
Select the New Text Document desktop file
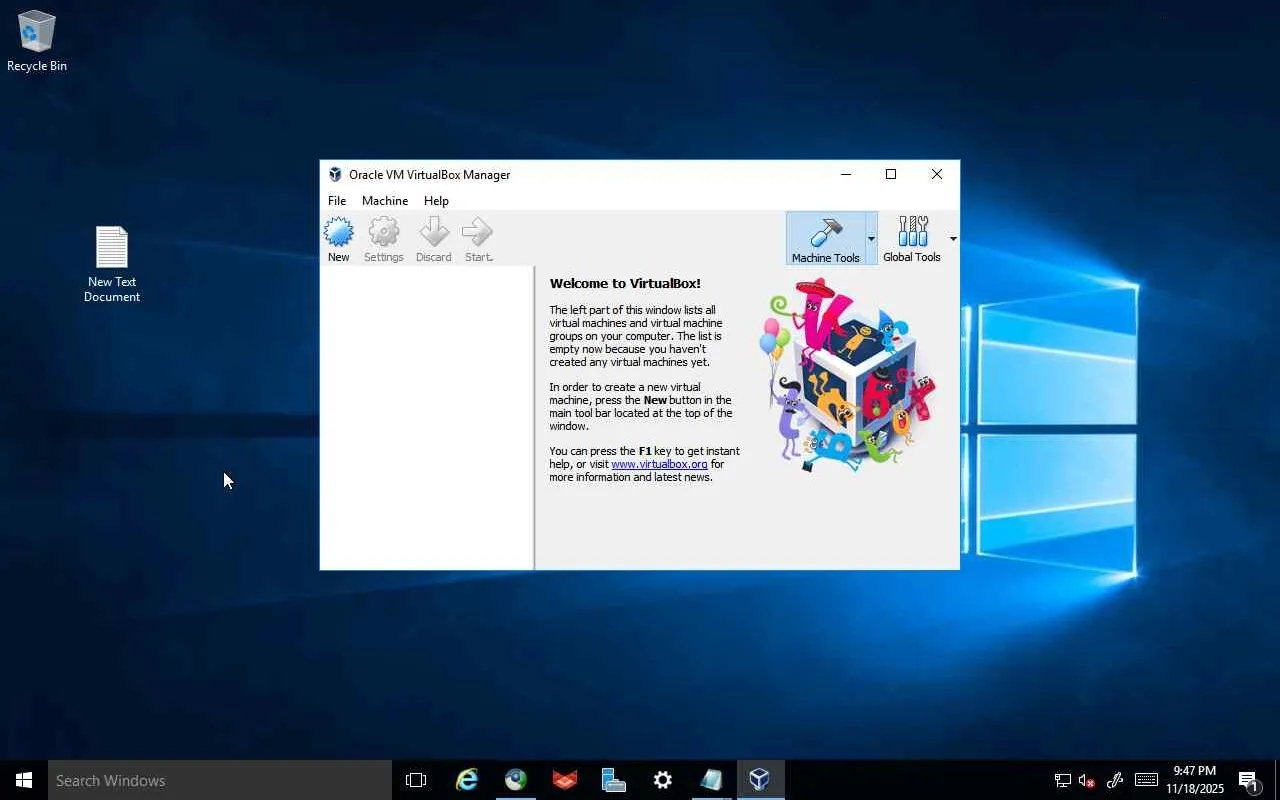[x=112, y=264]
